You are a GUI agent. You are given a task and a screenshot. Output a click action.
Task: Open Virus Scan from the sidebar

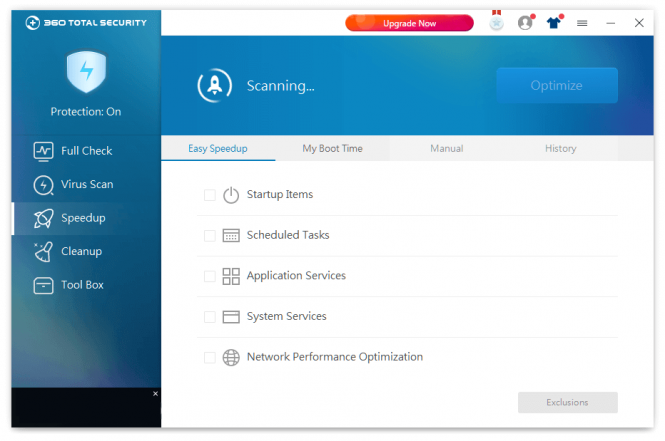(x=86, y=184)
